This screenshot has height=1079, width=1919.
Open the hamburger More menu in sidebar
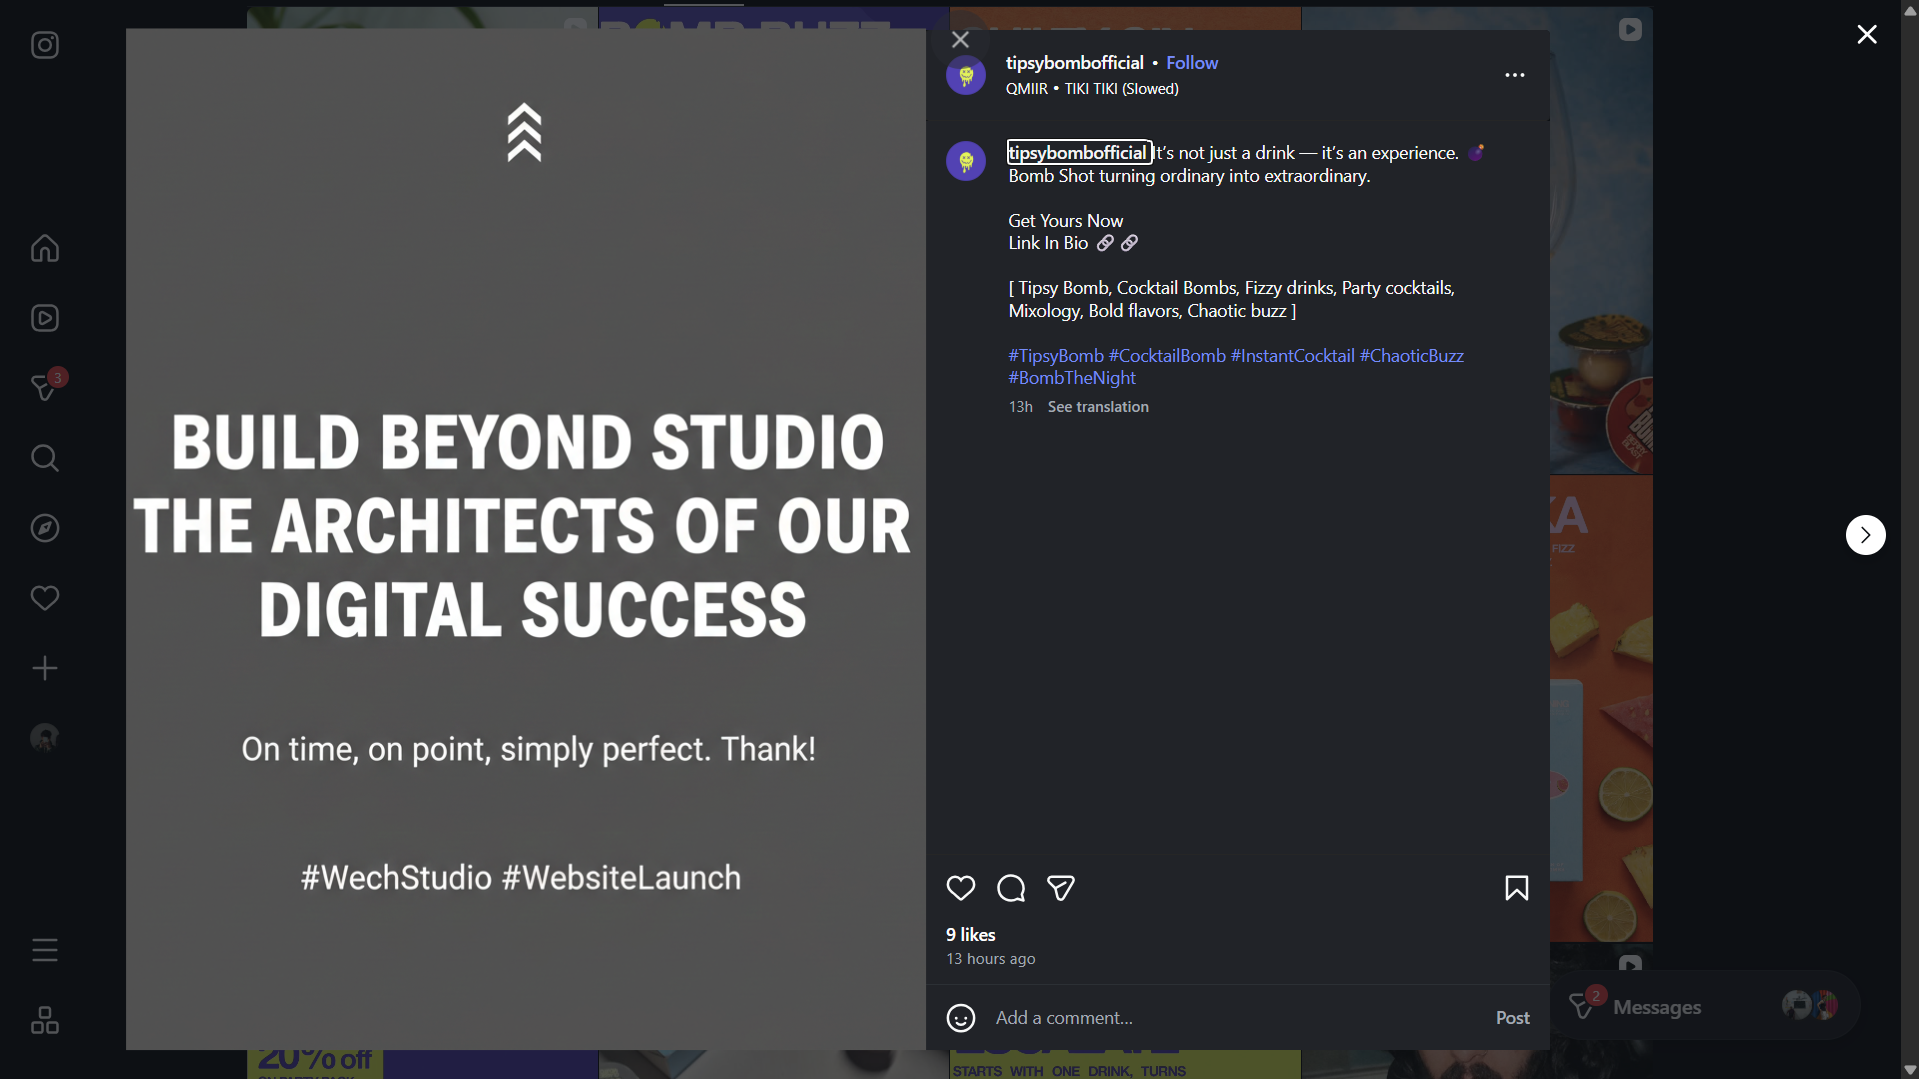tap(45, 950)
